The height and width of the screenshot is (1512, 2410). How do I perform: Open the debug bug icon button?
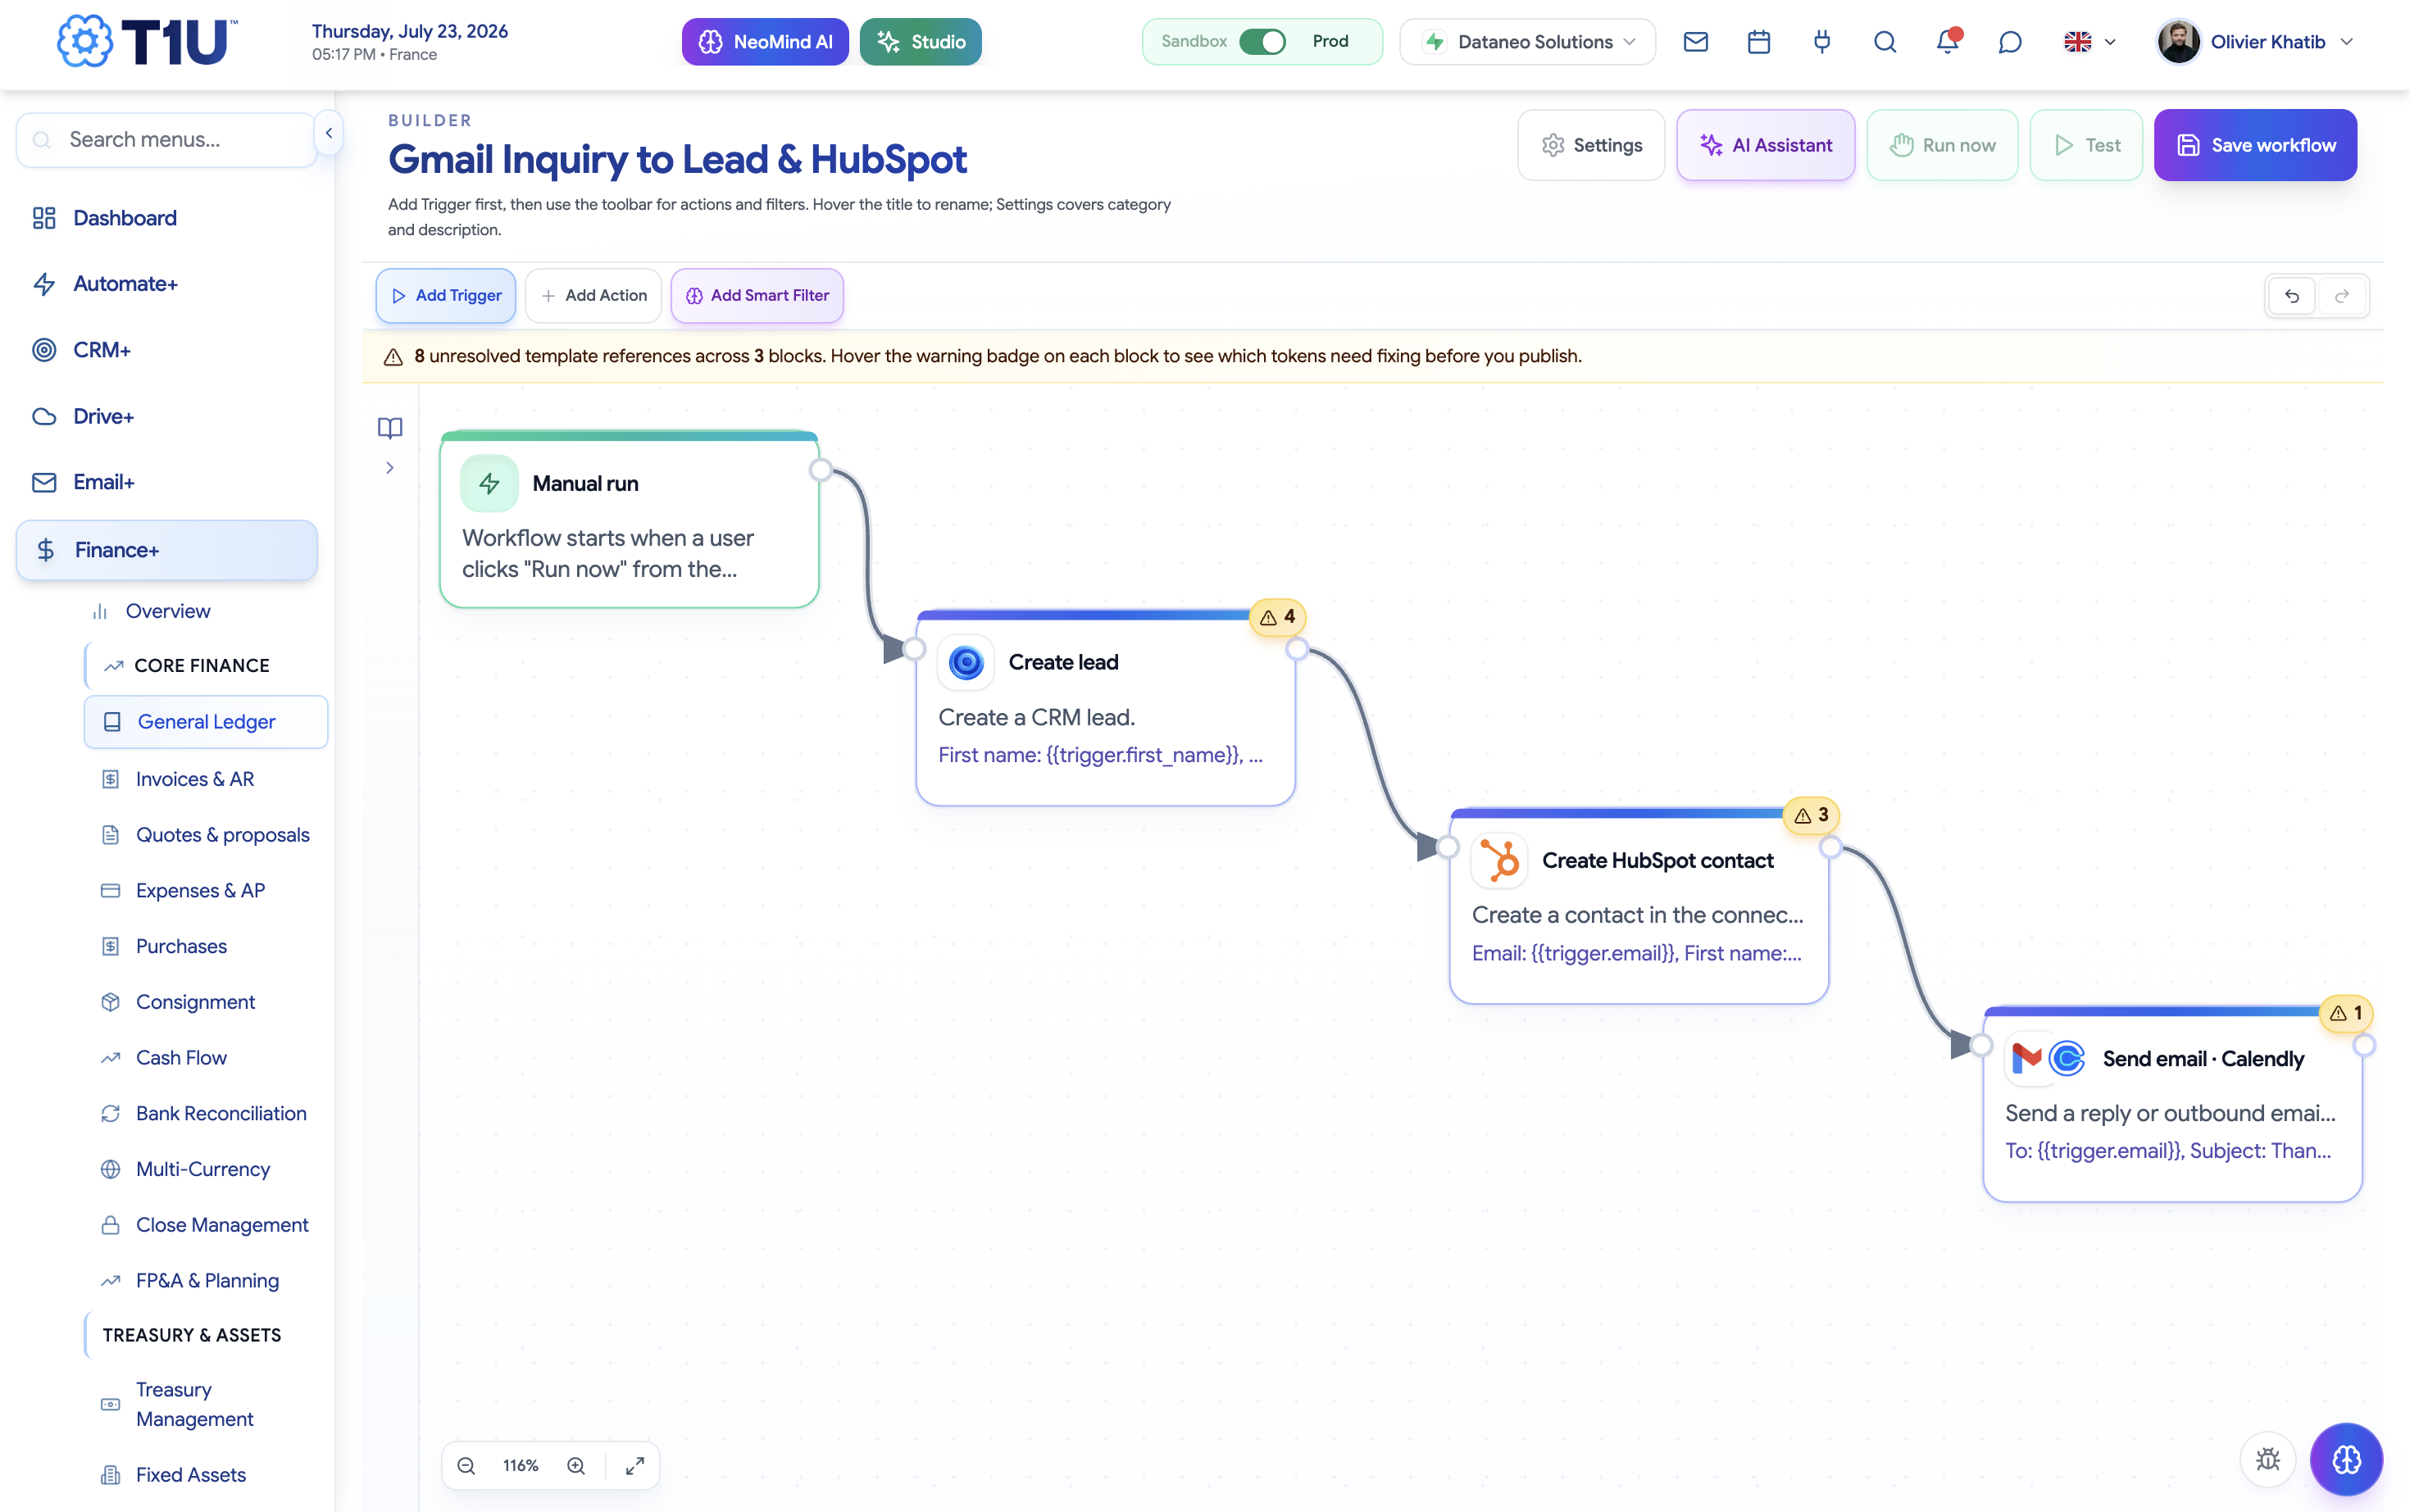(x=2267, y=1459)
